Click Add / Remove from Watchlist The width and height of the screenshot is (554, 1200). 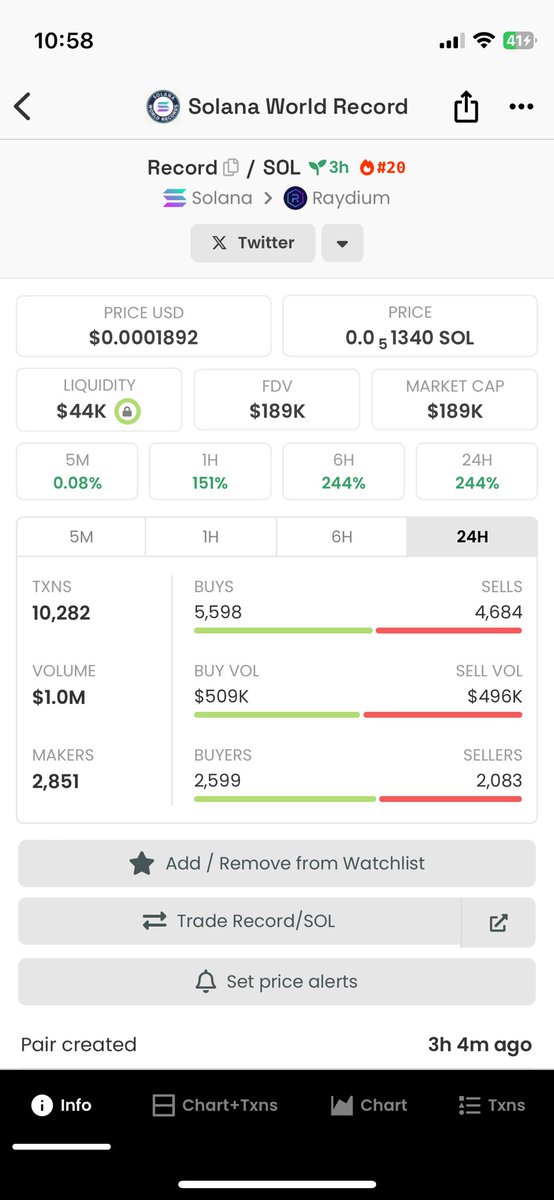click(x=277, y=863)
